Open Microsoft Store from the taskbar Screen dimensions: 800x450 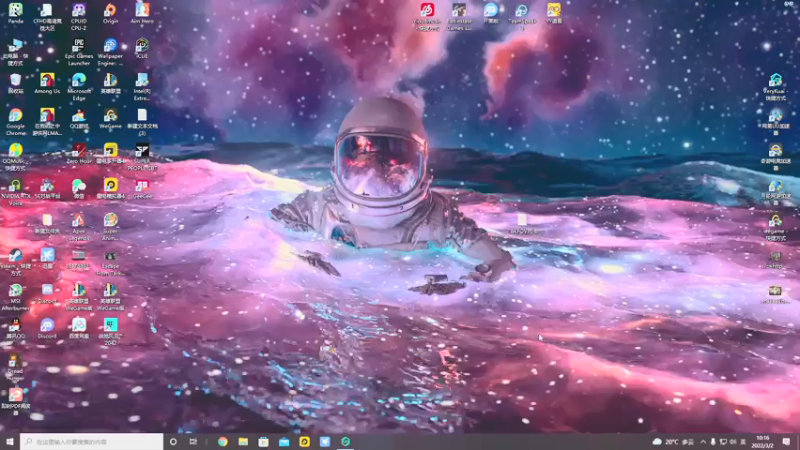click(264, 441)
